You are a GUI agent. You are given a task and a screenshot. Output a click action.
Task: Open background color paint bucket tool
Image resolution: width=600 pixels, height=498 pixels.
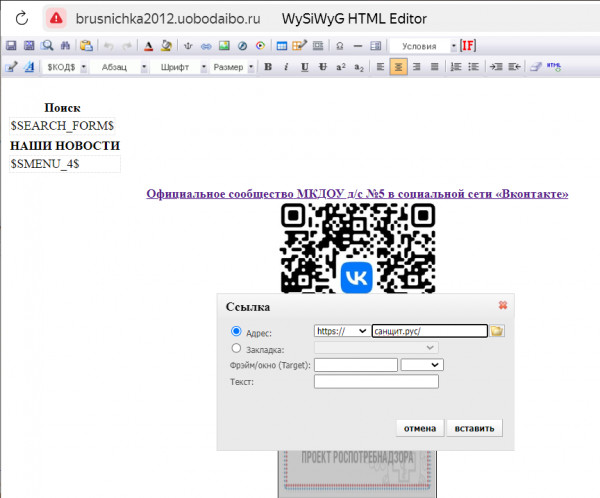pyautogui.click(x=166, y=46)
